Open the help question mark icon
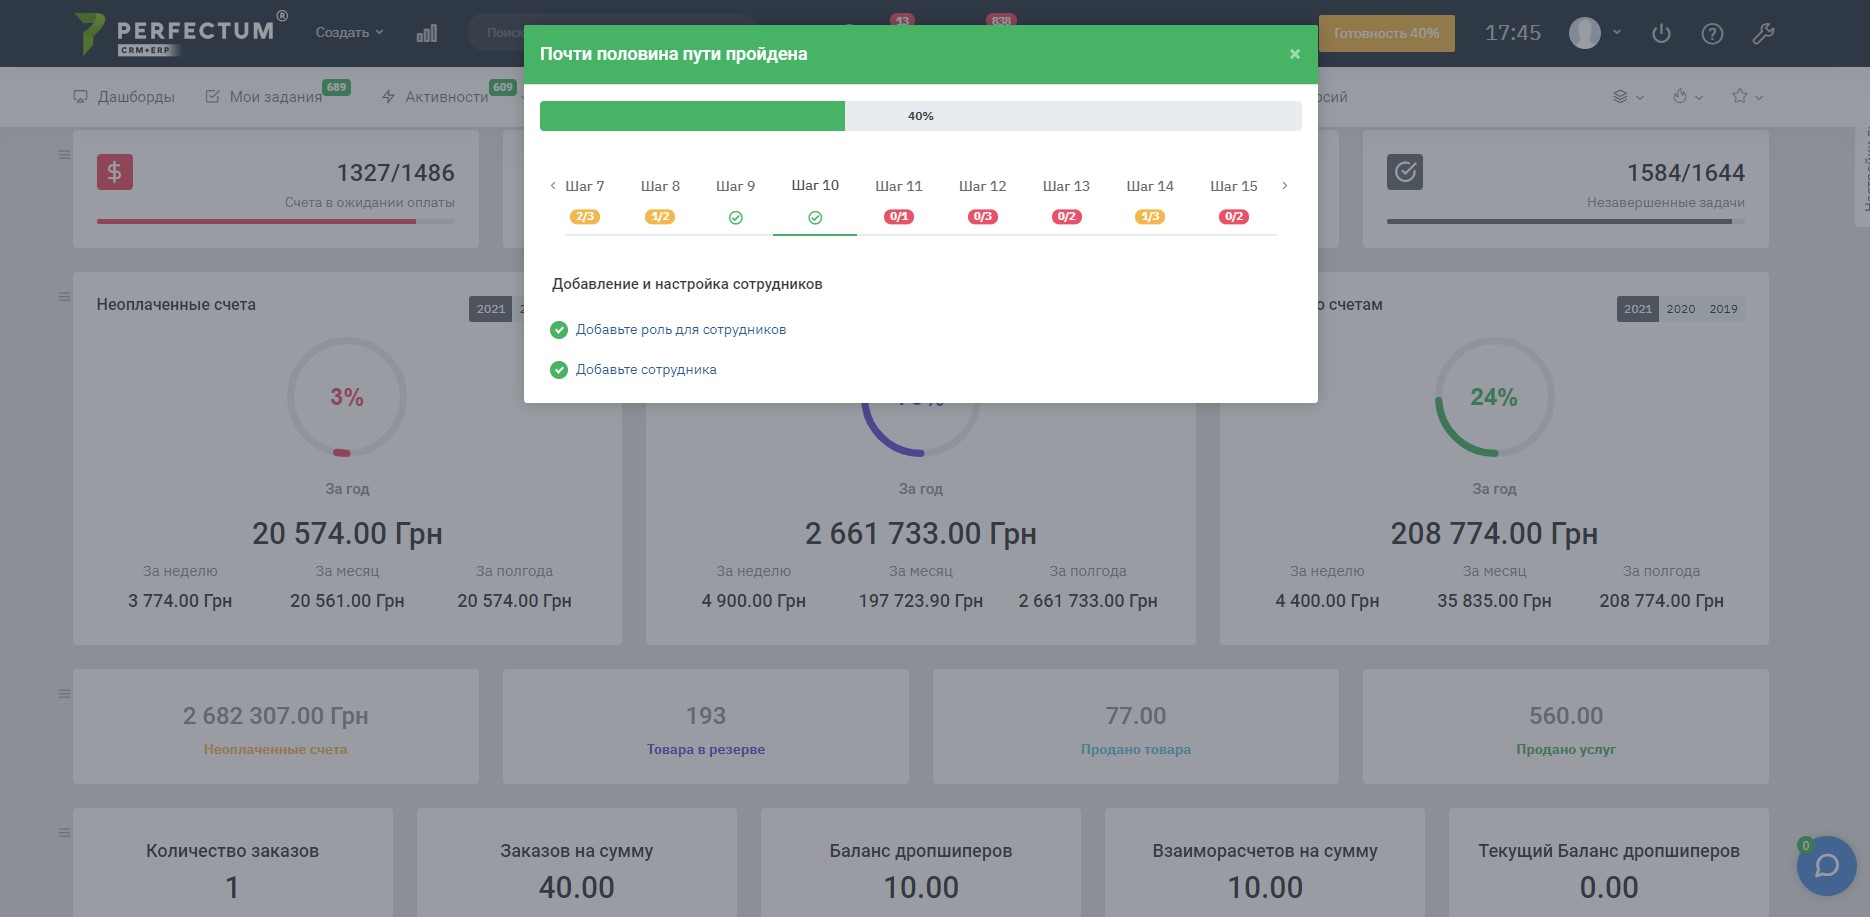 [x=1712, y=33]
